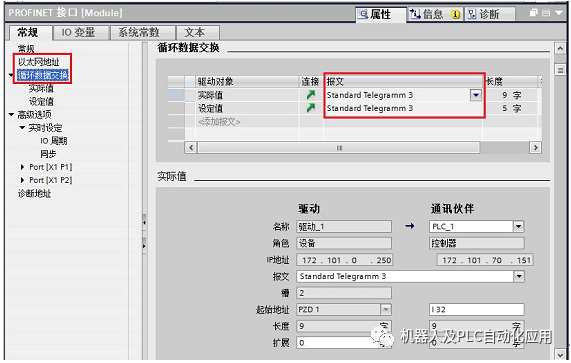The height and width of the screenshot is (363, 571).
Task: Click the 角色 field showing 设备
Action: pyautogui.click(x=344, y=243)
